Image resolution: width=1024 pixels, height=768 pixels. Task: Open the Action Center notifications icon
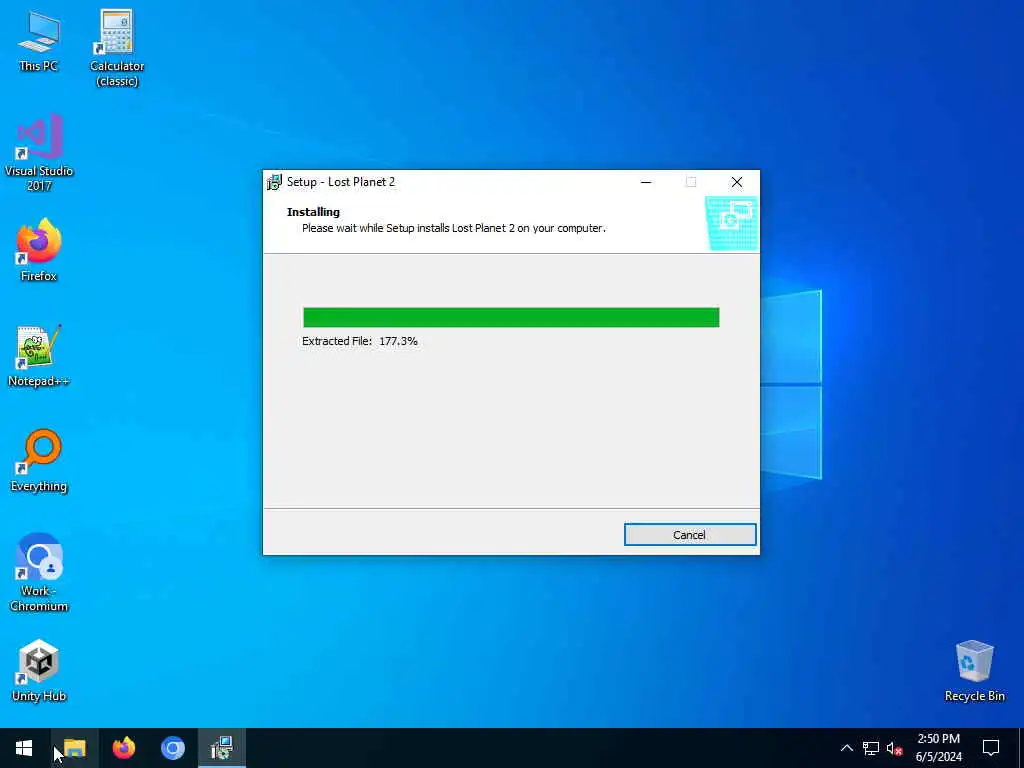tap(991, 748)
